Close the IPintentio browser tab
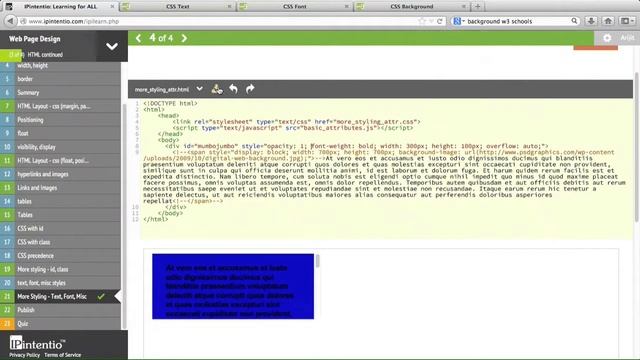This screenshot has height=360, width=640. 112,7
